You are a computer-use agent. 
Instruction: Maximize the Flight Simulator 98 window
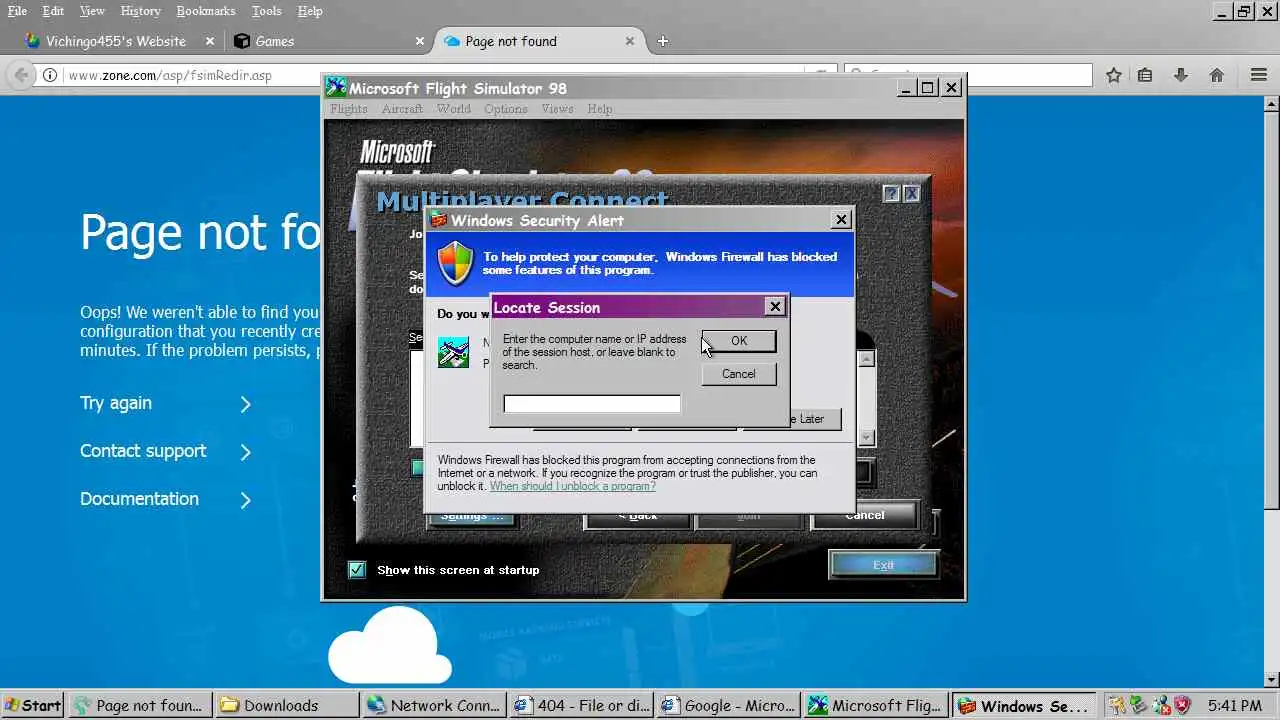click(928, 88)
